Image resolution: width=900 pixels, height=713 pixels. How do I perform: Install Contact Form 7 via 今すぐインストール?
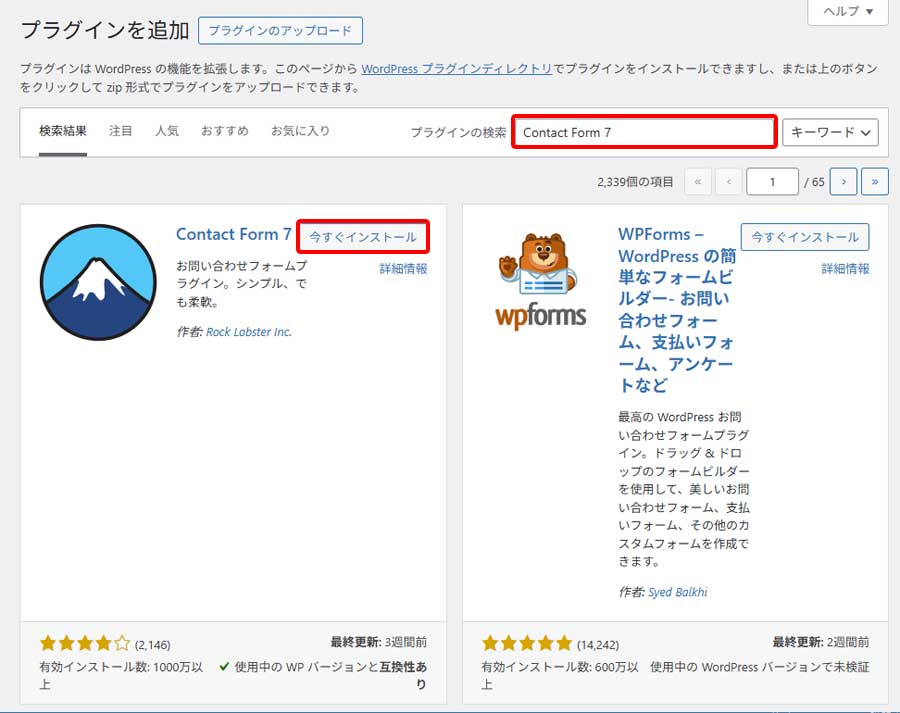363,236
